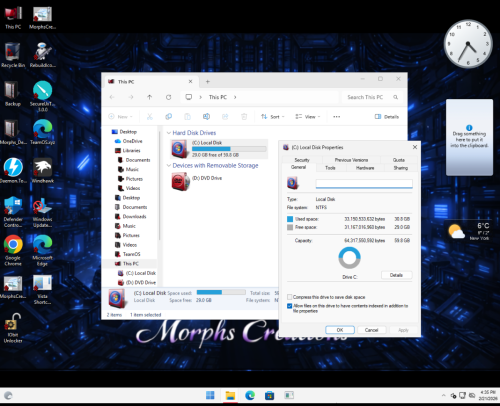Switch to Security tab
Image resolution: width=500 pixels, height=406 pixels.
tap(302, 160)
